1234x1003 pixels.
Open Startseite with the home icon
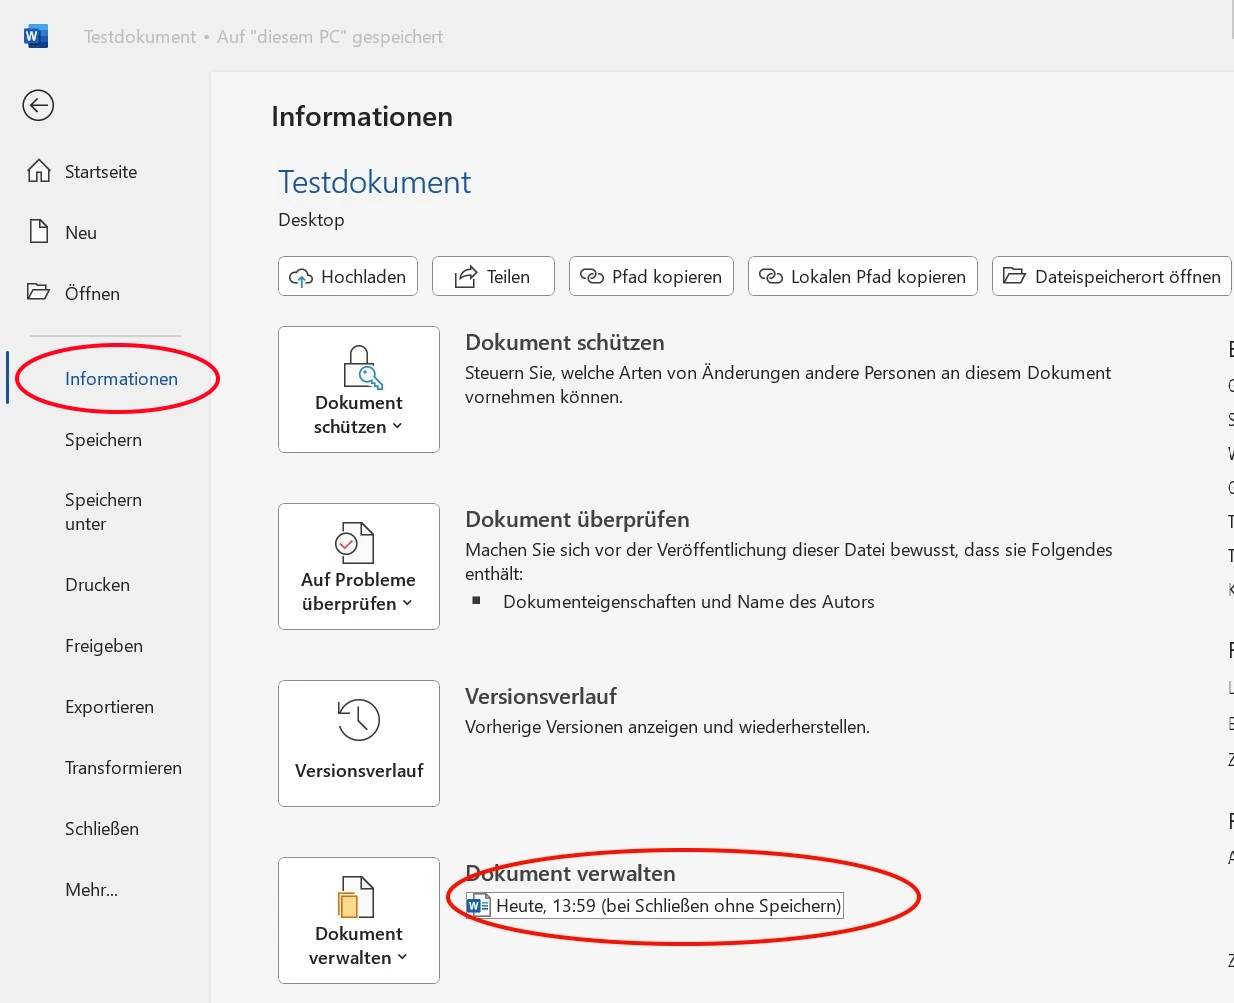pyautogui.click(x=39, y=171)
